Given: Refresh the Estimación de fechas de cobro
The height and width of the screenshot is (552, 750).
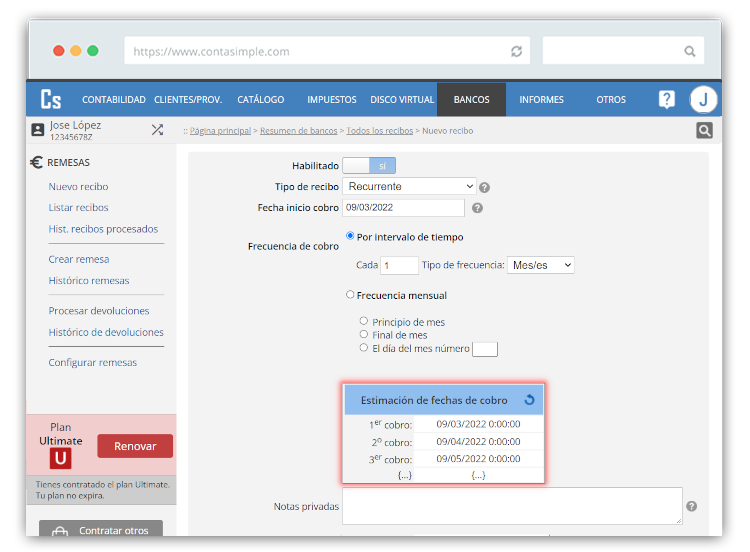Looking at the screenshot, I should [x=529, y=400].
